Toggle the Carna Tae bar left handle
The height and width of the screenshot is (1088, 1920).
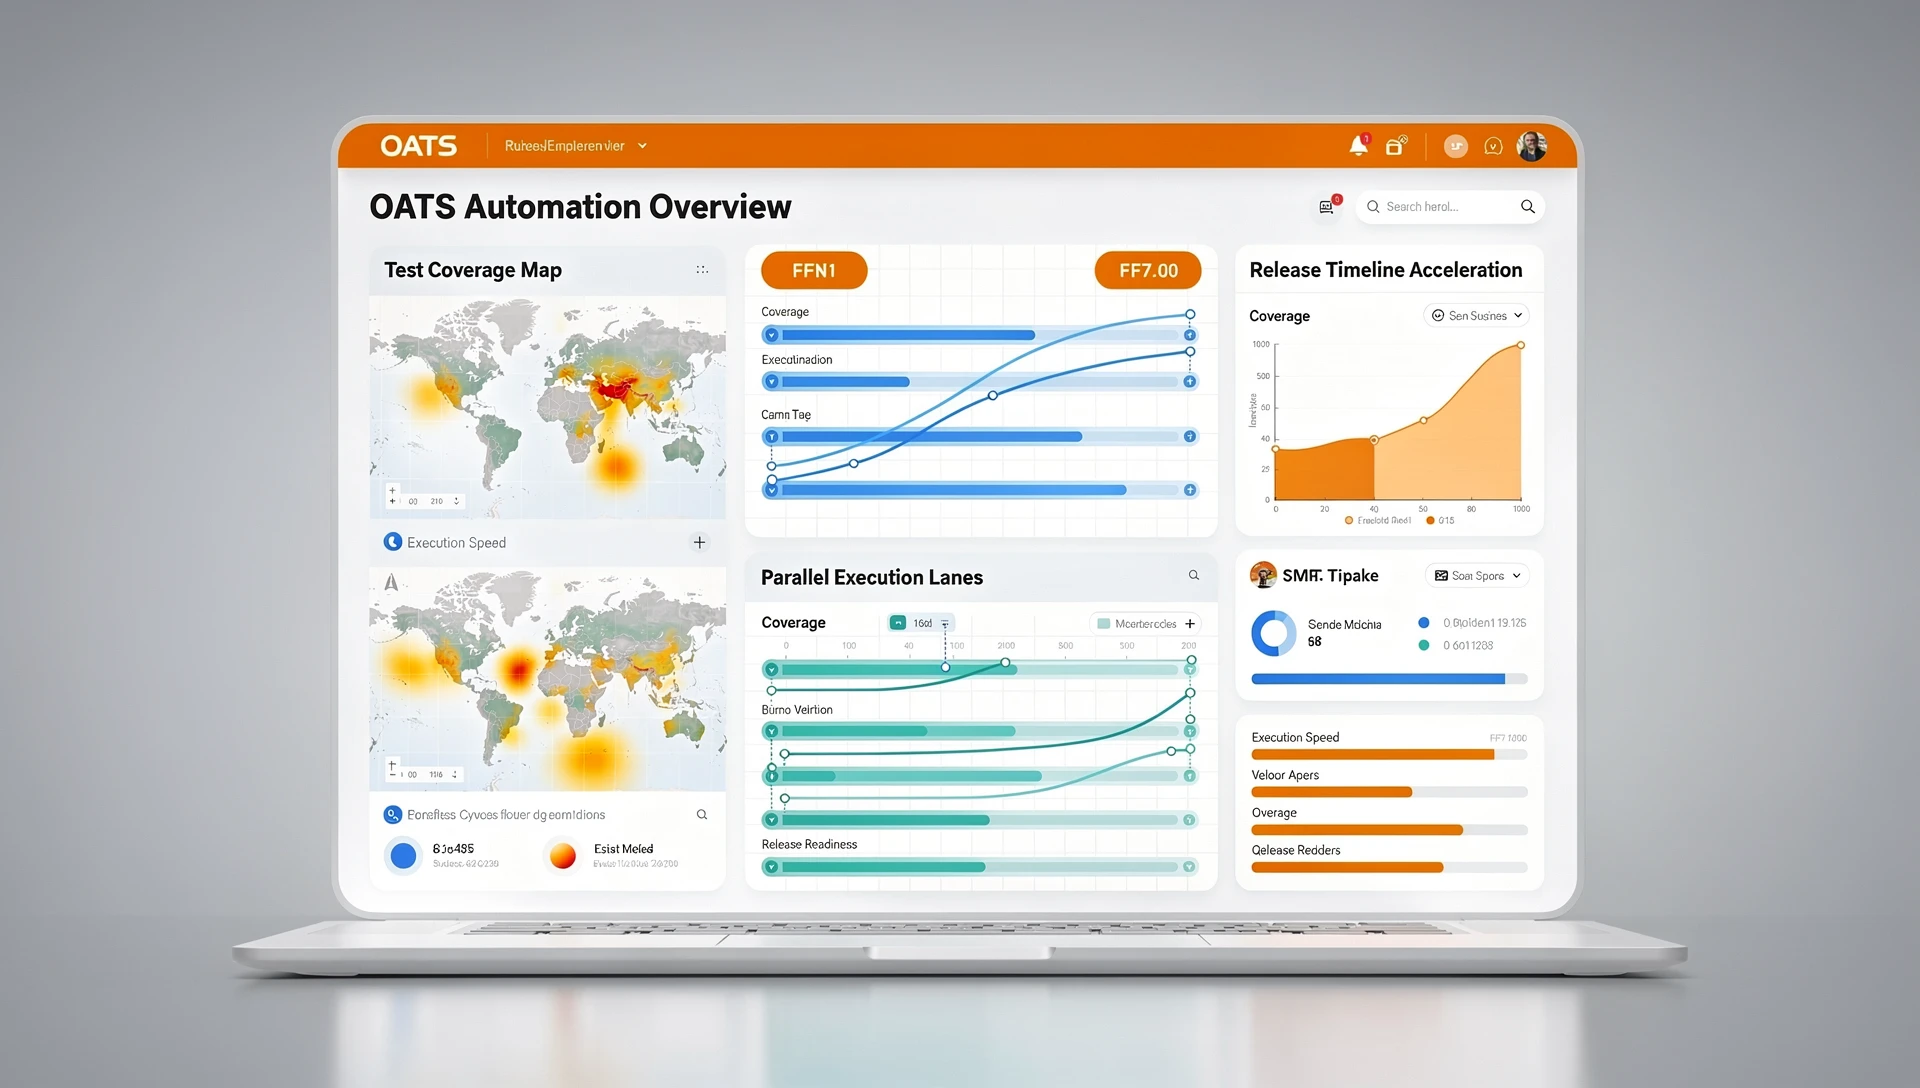771,436
